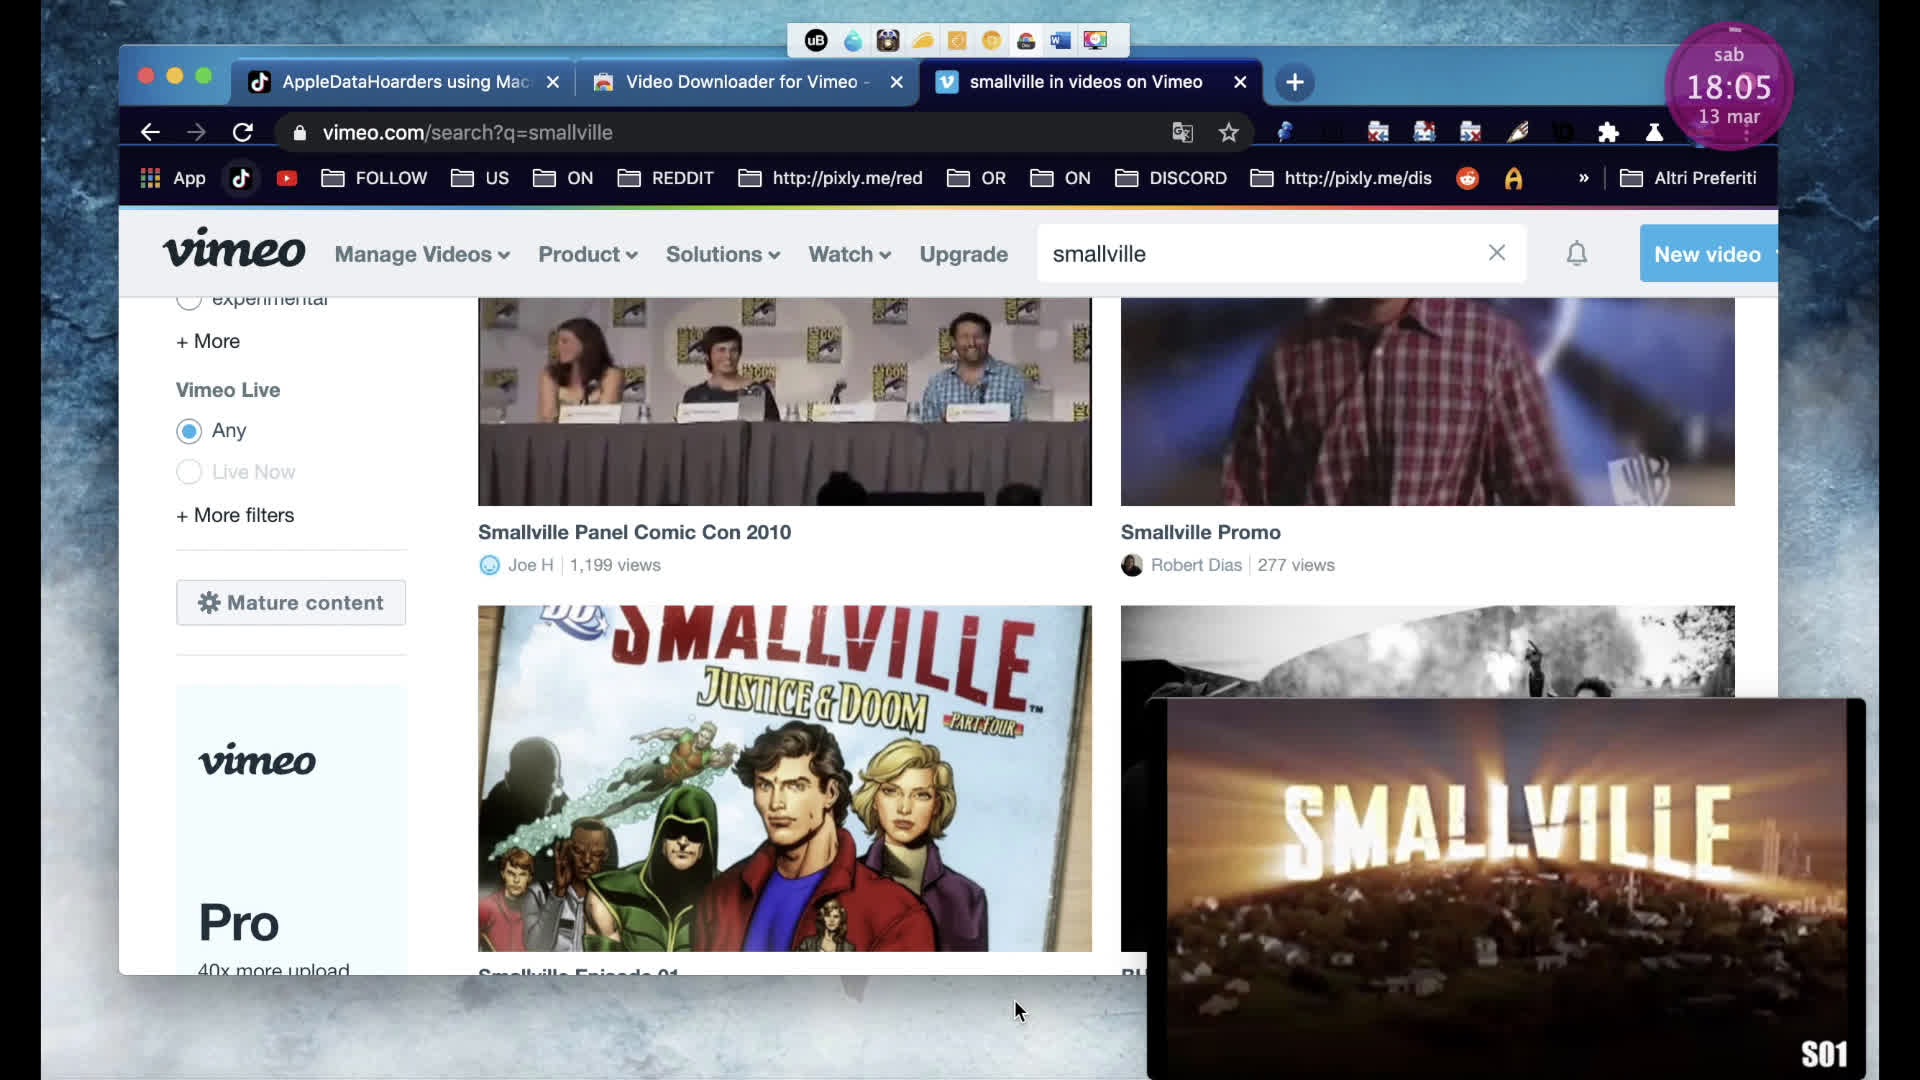Select Live Now under Vimeo Live
Screen dimensions: 1920x1080
[x=189, y=471]
